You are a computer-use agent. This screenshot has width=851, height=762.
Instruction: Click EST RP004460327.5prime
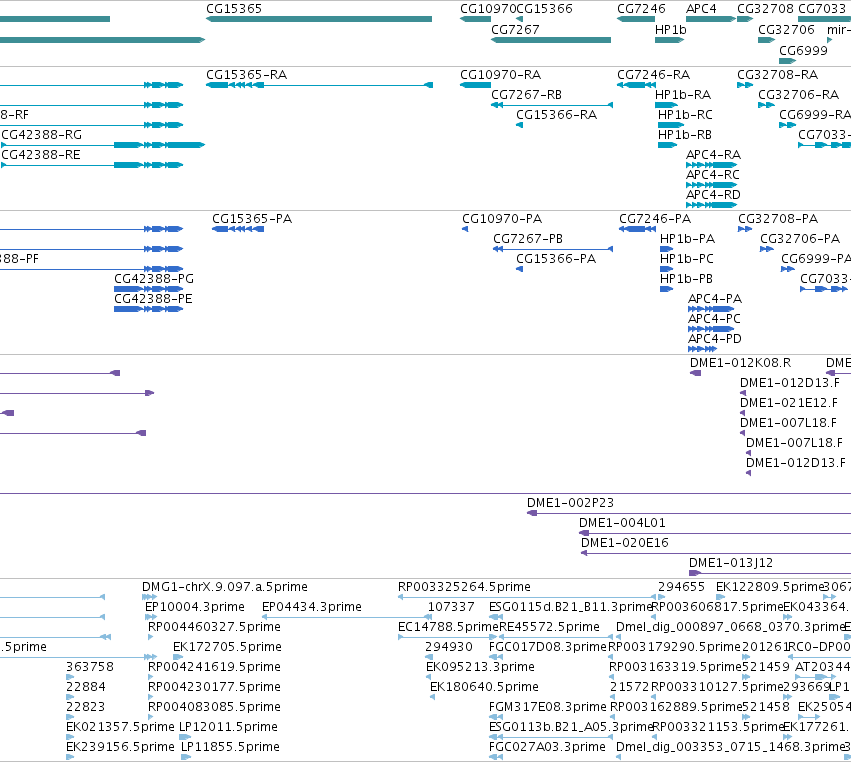pyautogui.click(x=214, y=627)
